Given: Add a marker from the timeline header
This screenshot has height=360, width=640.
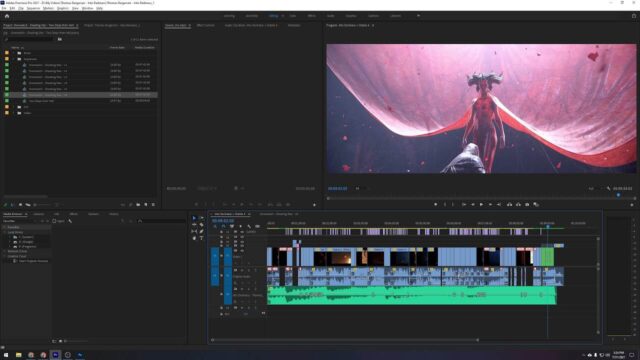Looking at the screenshot, I should tap(240, 226).
